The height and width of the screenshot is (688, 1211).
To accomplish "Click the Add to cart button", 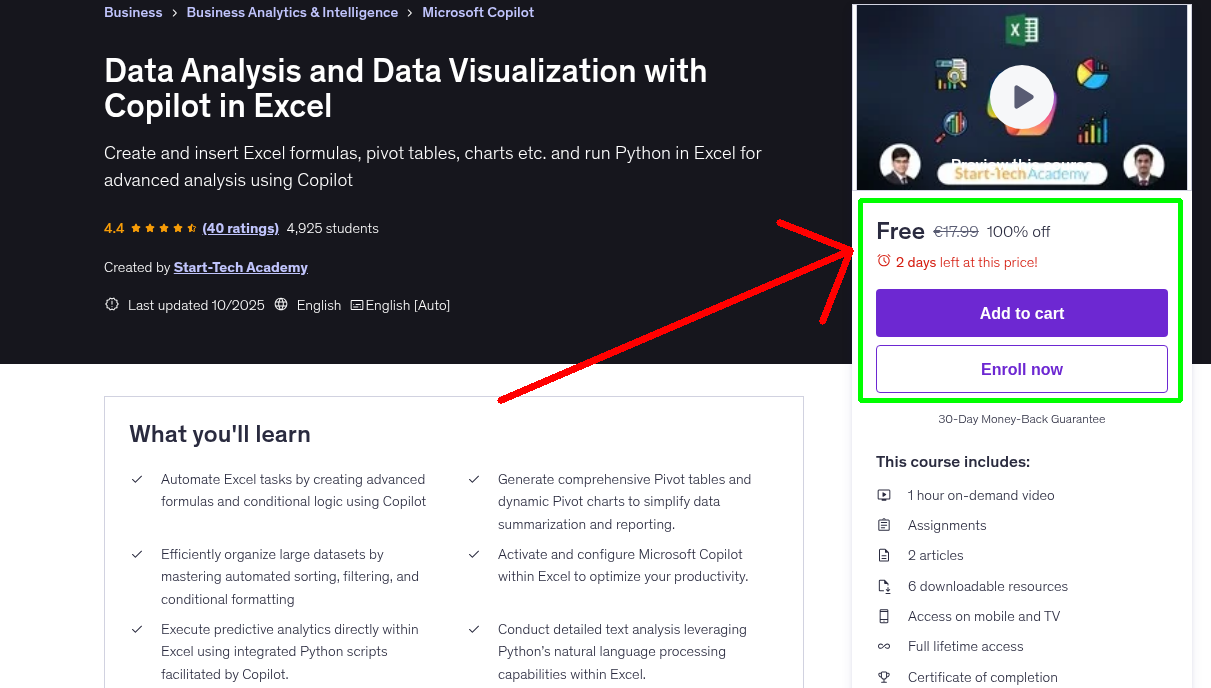I will [1021, 313].
